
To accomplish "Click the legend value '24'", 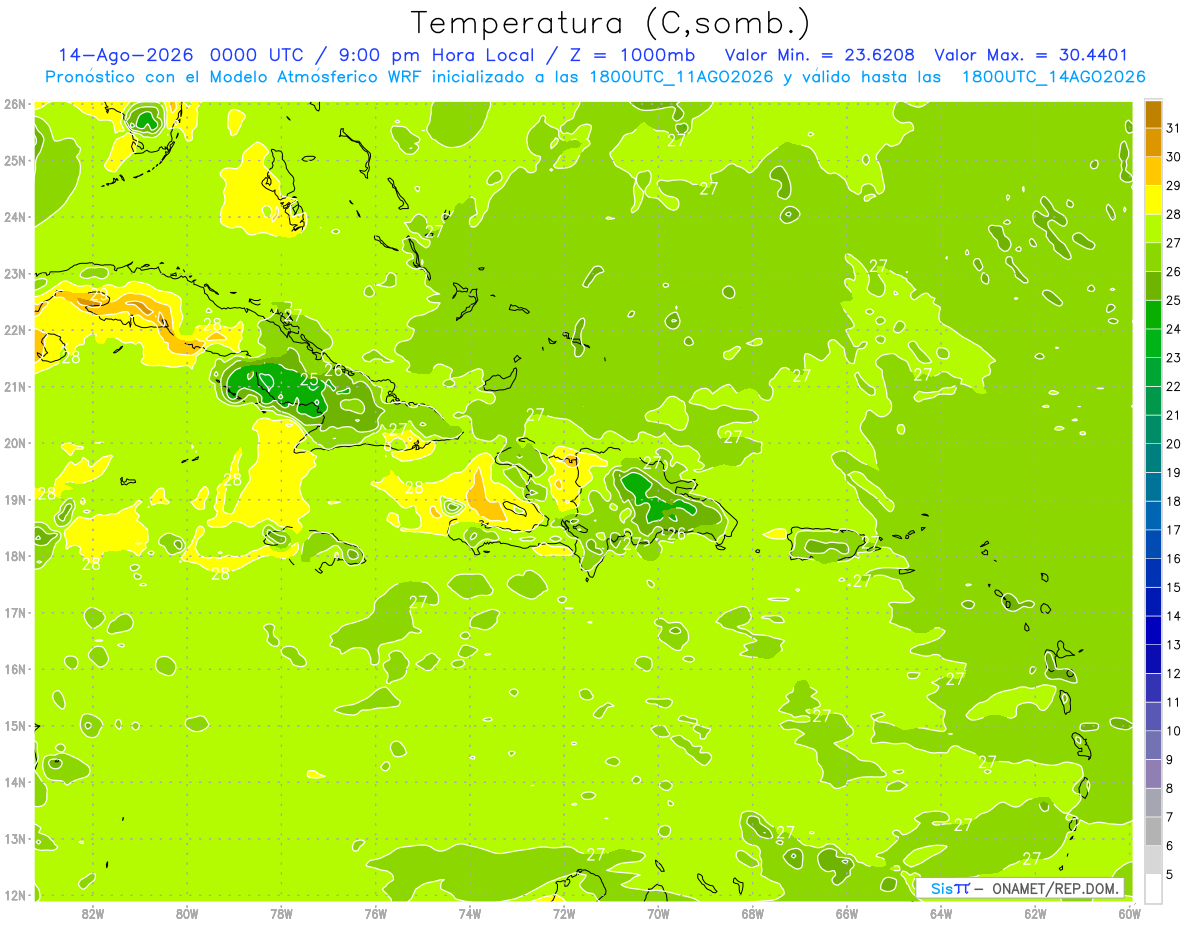I will [1173, 328].
